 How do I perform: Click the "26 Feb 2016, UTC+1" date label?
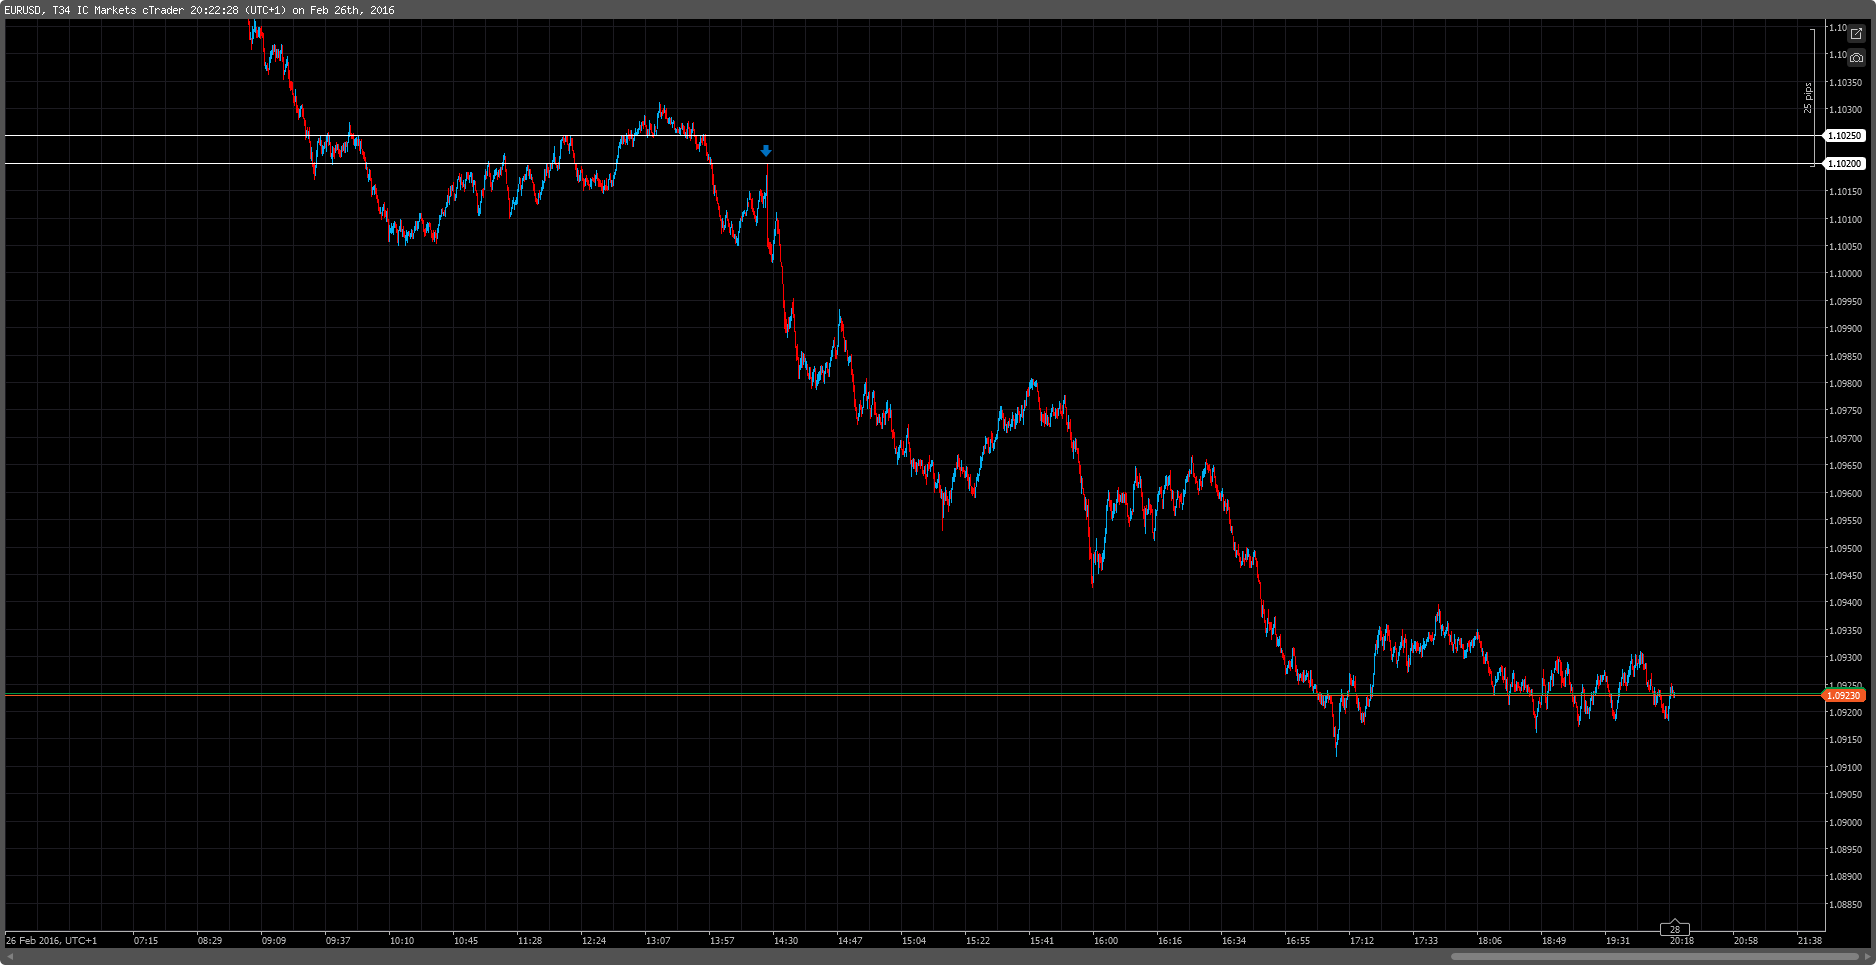point(52,940)
